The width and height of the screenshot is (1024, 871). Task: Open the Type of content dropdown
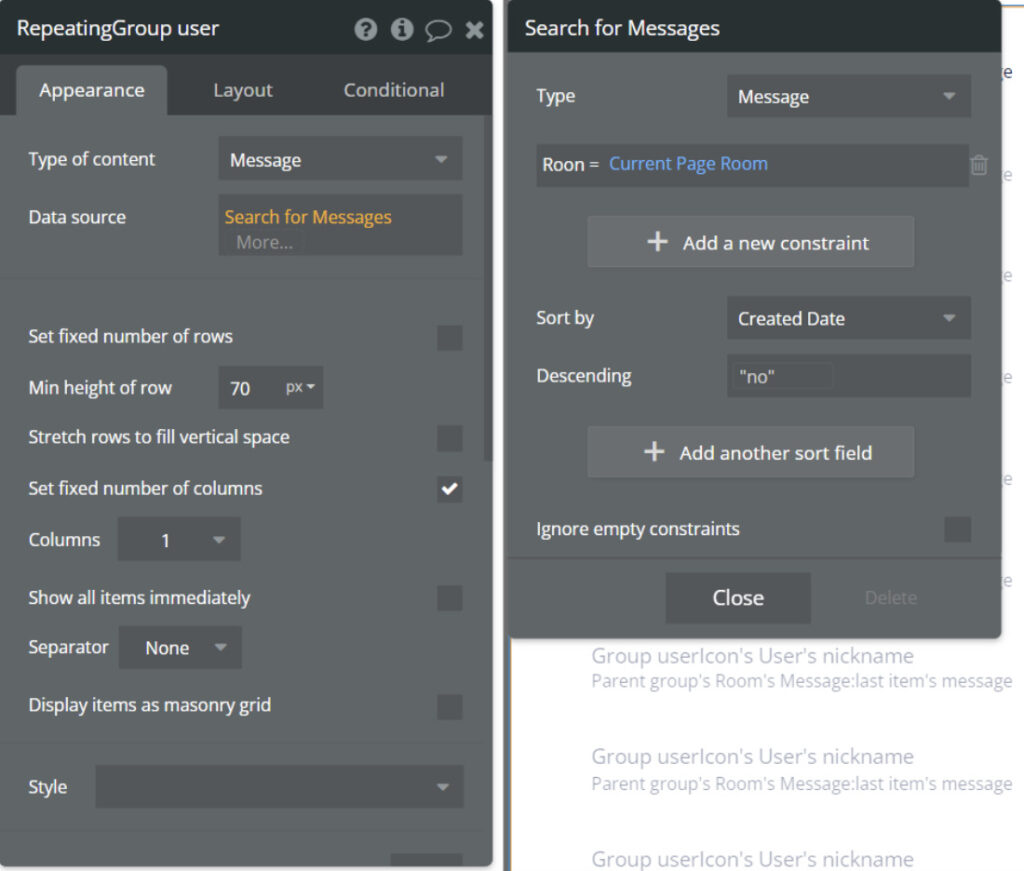click(340, 160)
